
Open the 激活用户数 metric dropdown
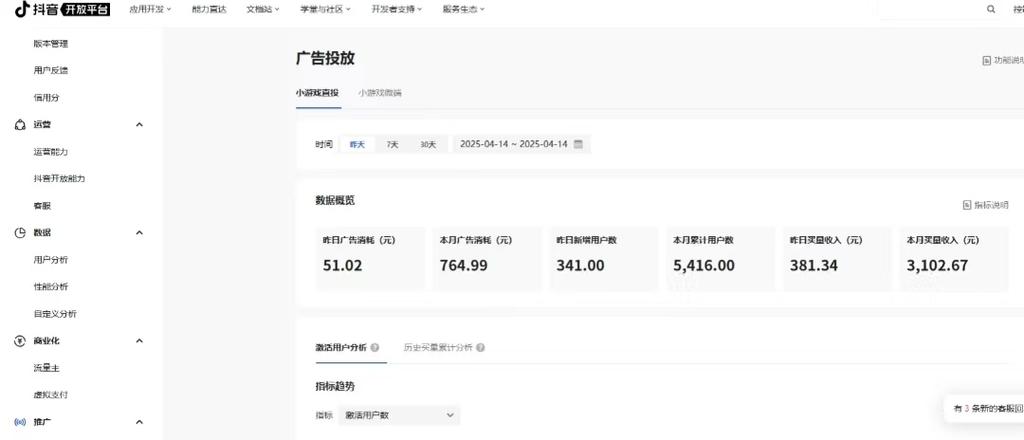coord(399,415)
